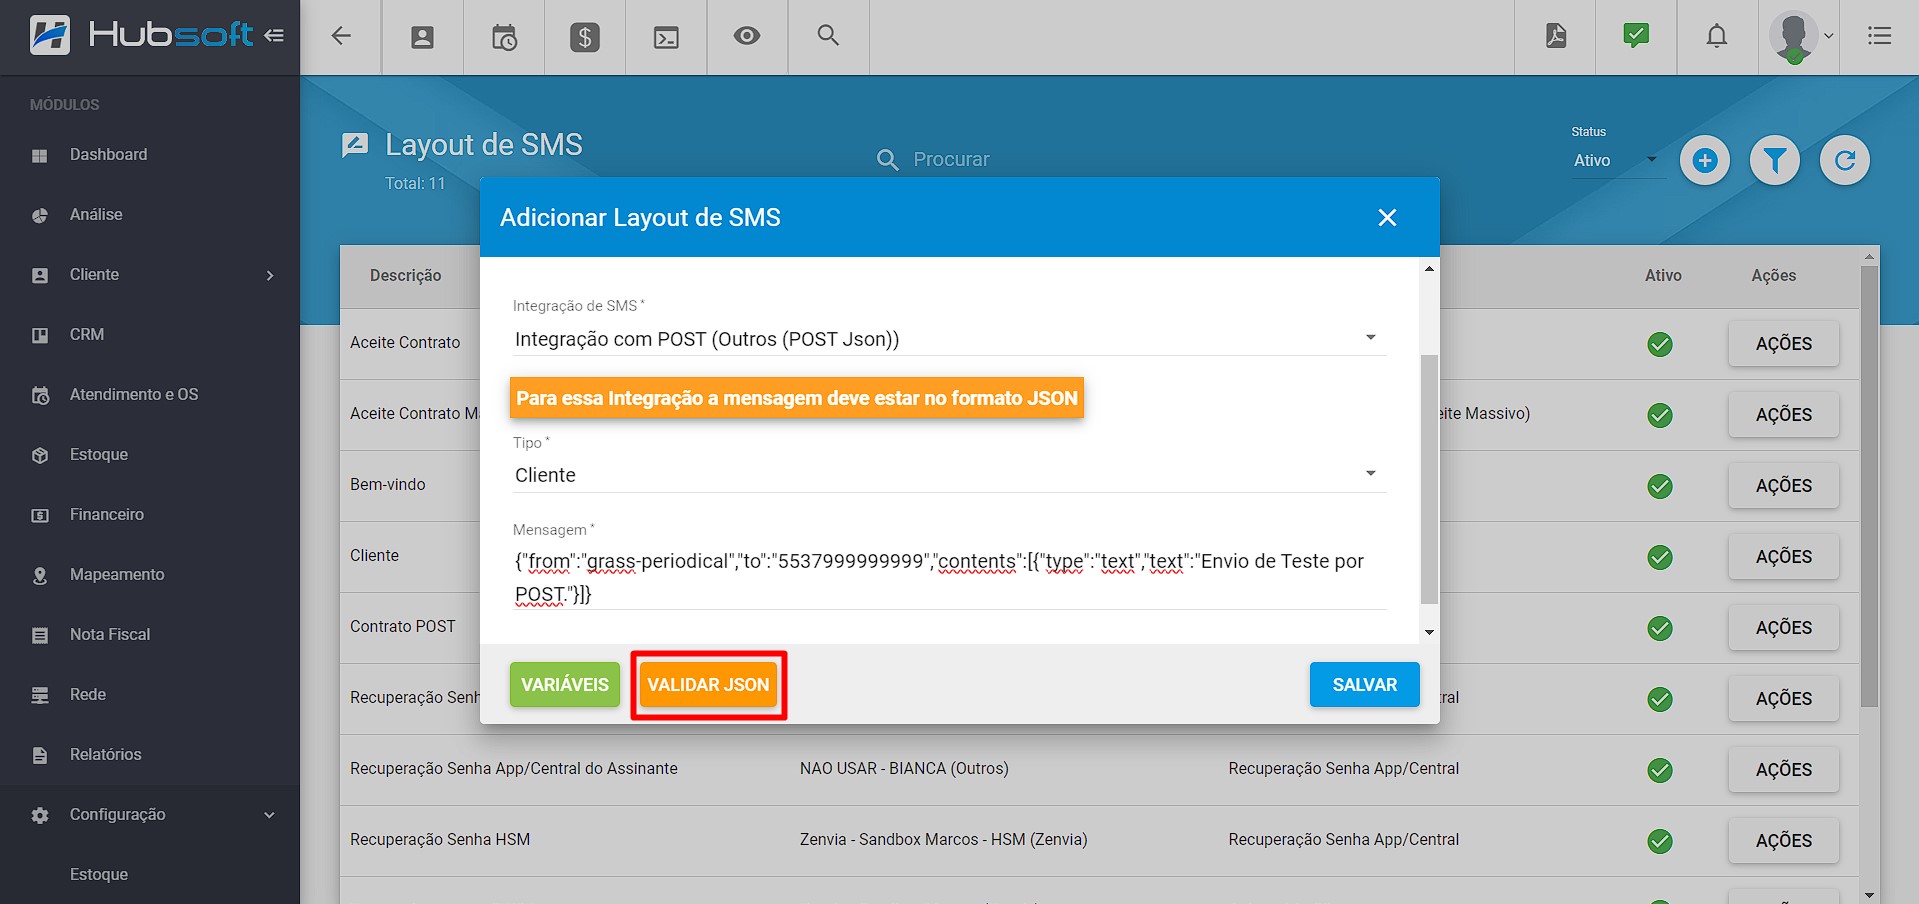Open AÇÕES for Bem-vindo row
This screenshot has width=1919, height=904.
click(x=1783, y=486)
